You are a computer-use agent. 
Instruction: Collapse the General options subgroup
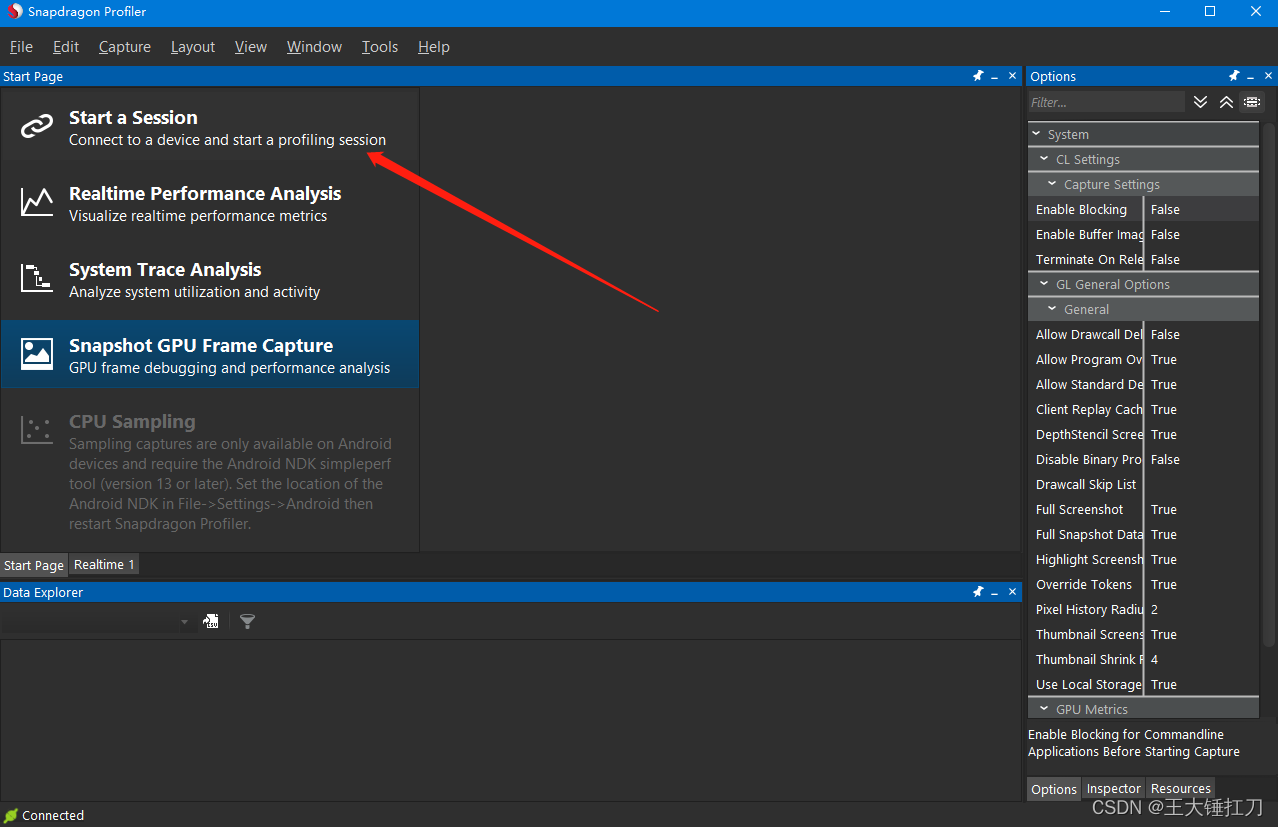[x=1052, y=309]
